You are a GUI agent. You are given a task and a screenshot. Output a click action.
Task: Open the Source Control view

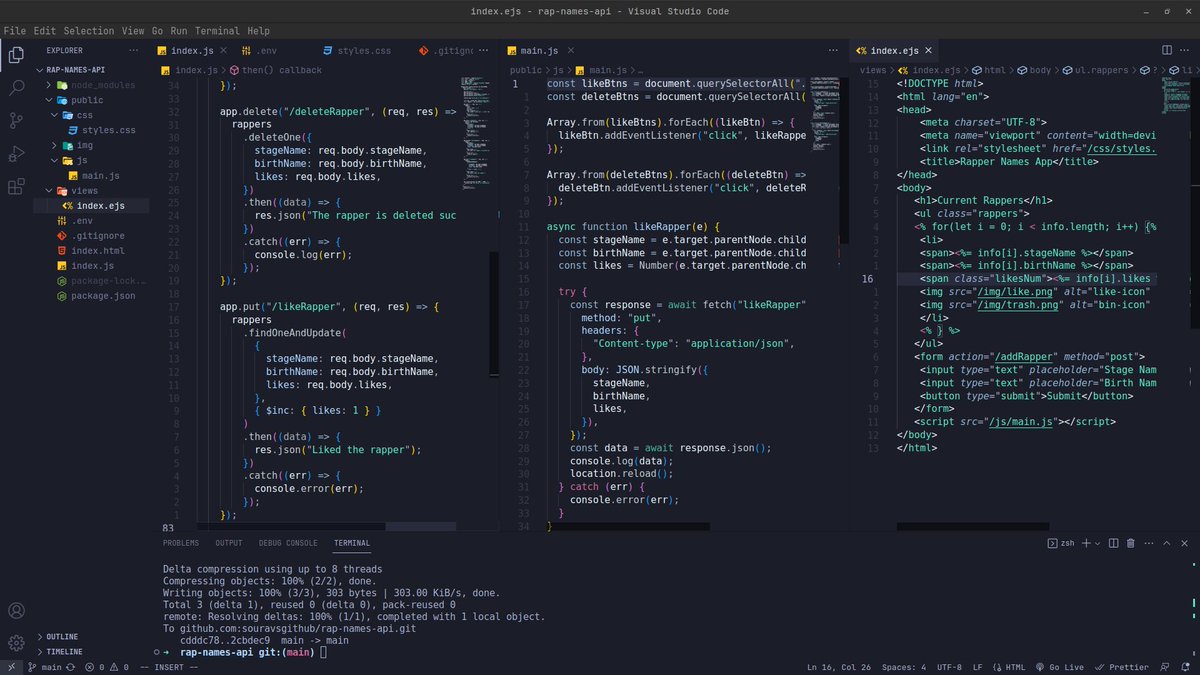click(16, 121)
